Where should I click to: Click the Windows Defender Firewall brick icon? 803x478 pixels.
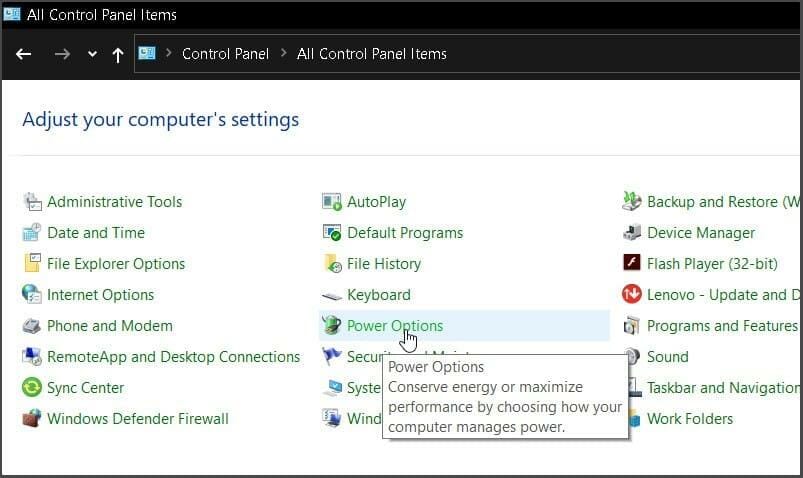(32, 419)
